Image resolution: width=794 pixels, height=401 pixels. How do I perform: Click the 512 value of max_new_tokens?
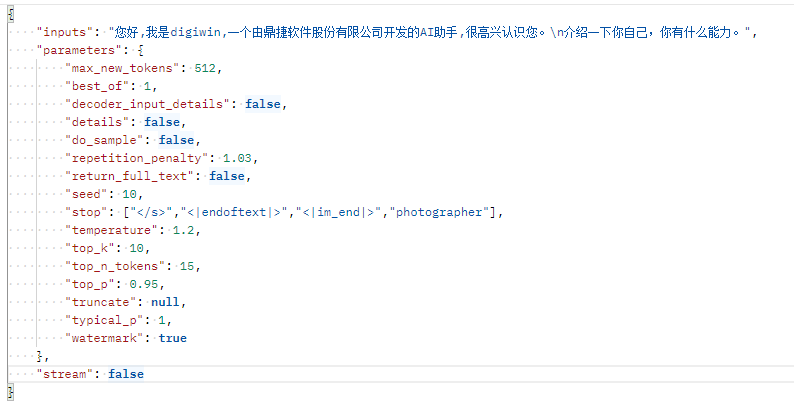205,68
